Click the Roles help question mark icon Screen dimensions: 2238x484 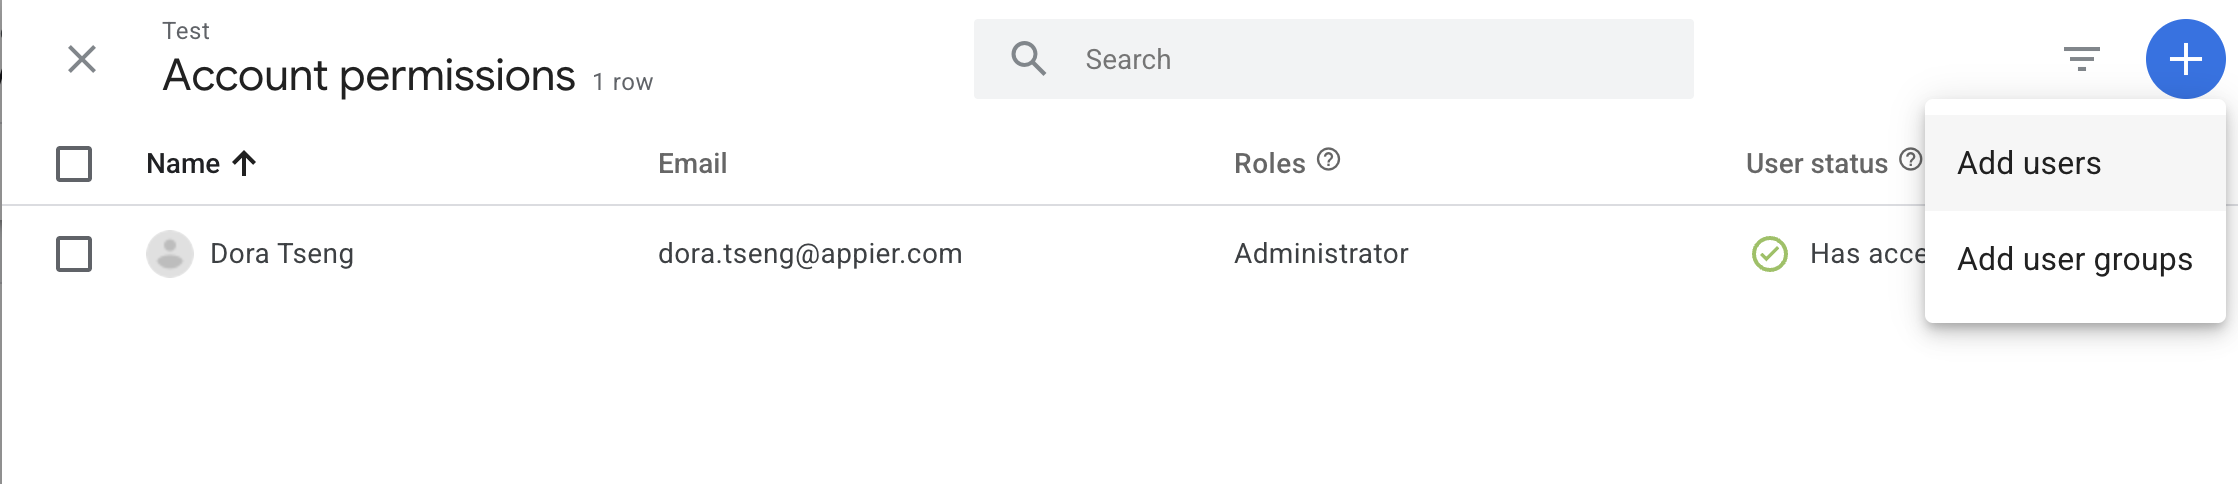[x=1328, y=160]
